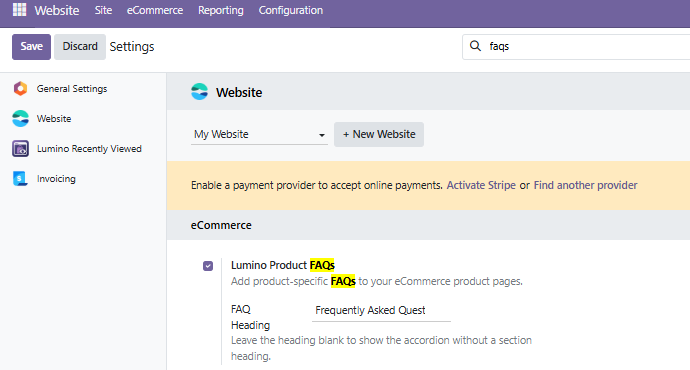This screenshot has height=370, width=690.
Task: Click the FAQ Heading label
Action: (x=250, y=317)
